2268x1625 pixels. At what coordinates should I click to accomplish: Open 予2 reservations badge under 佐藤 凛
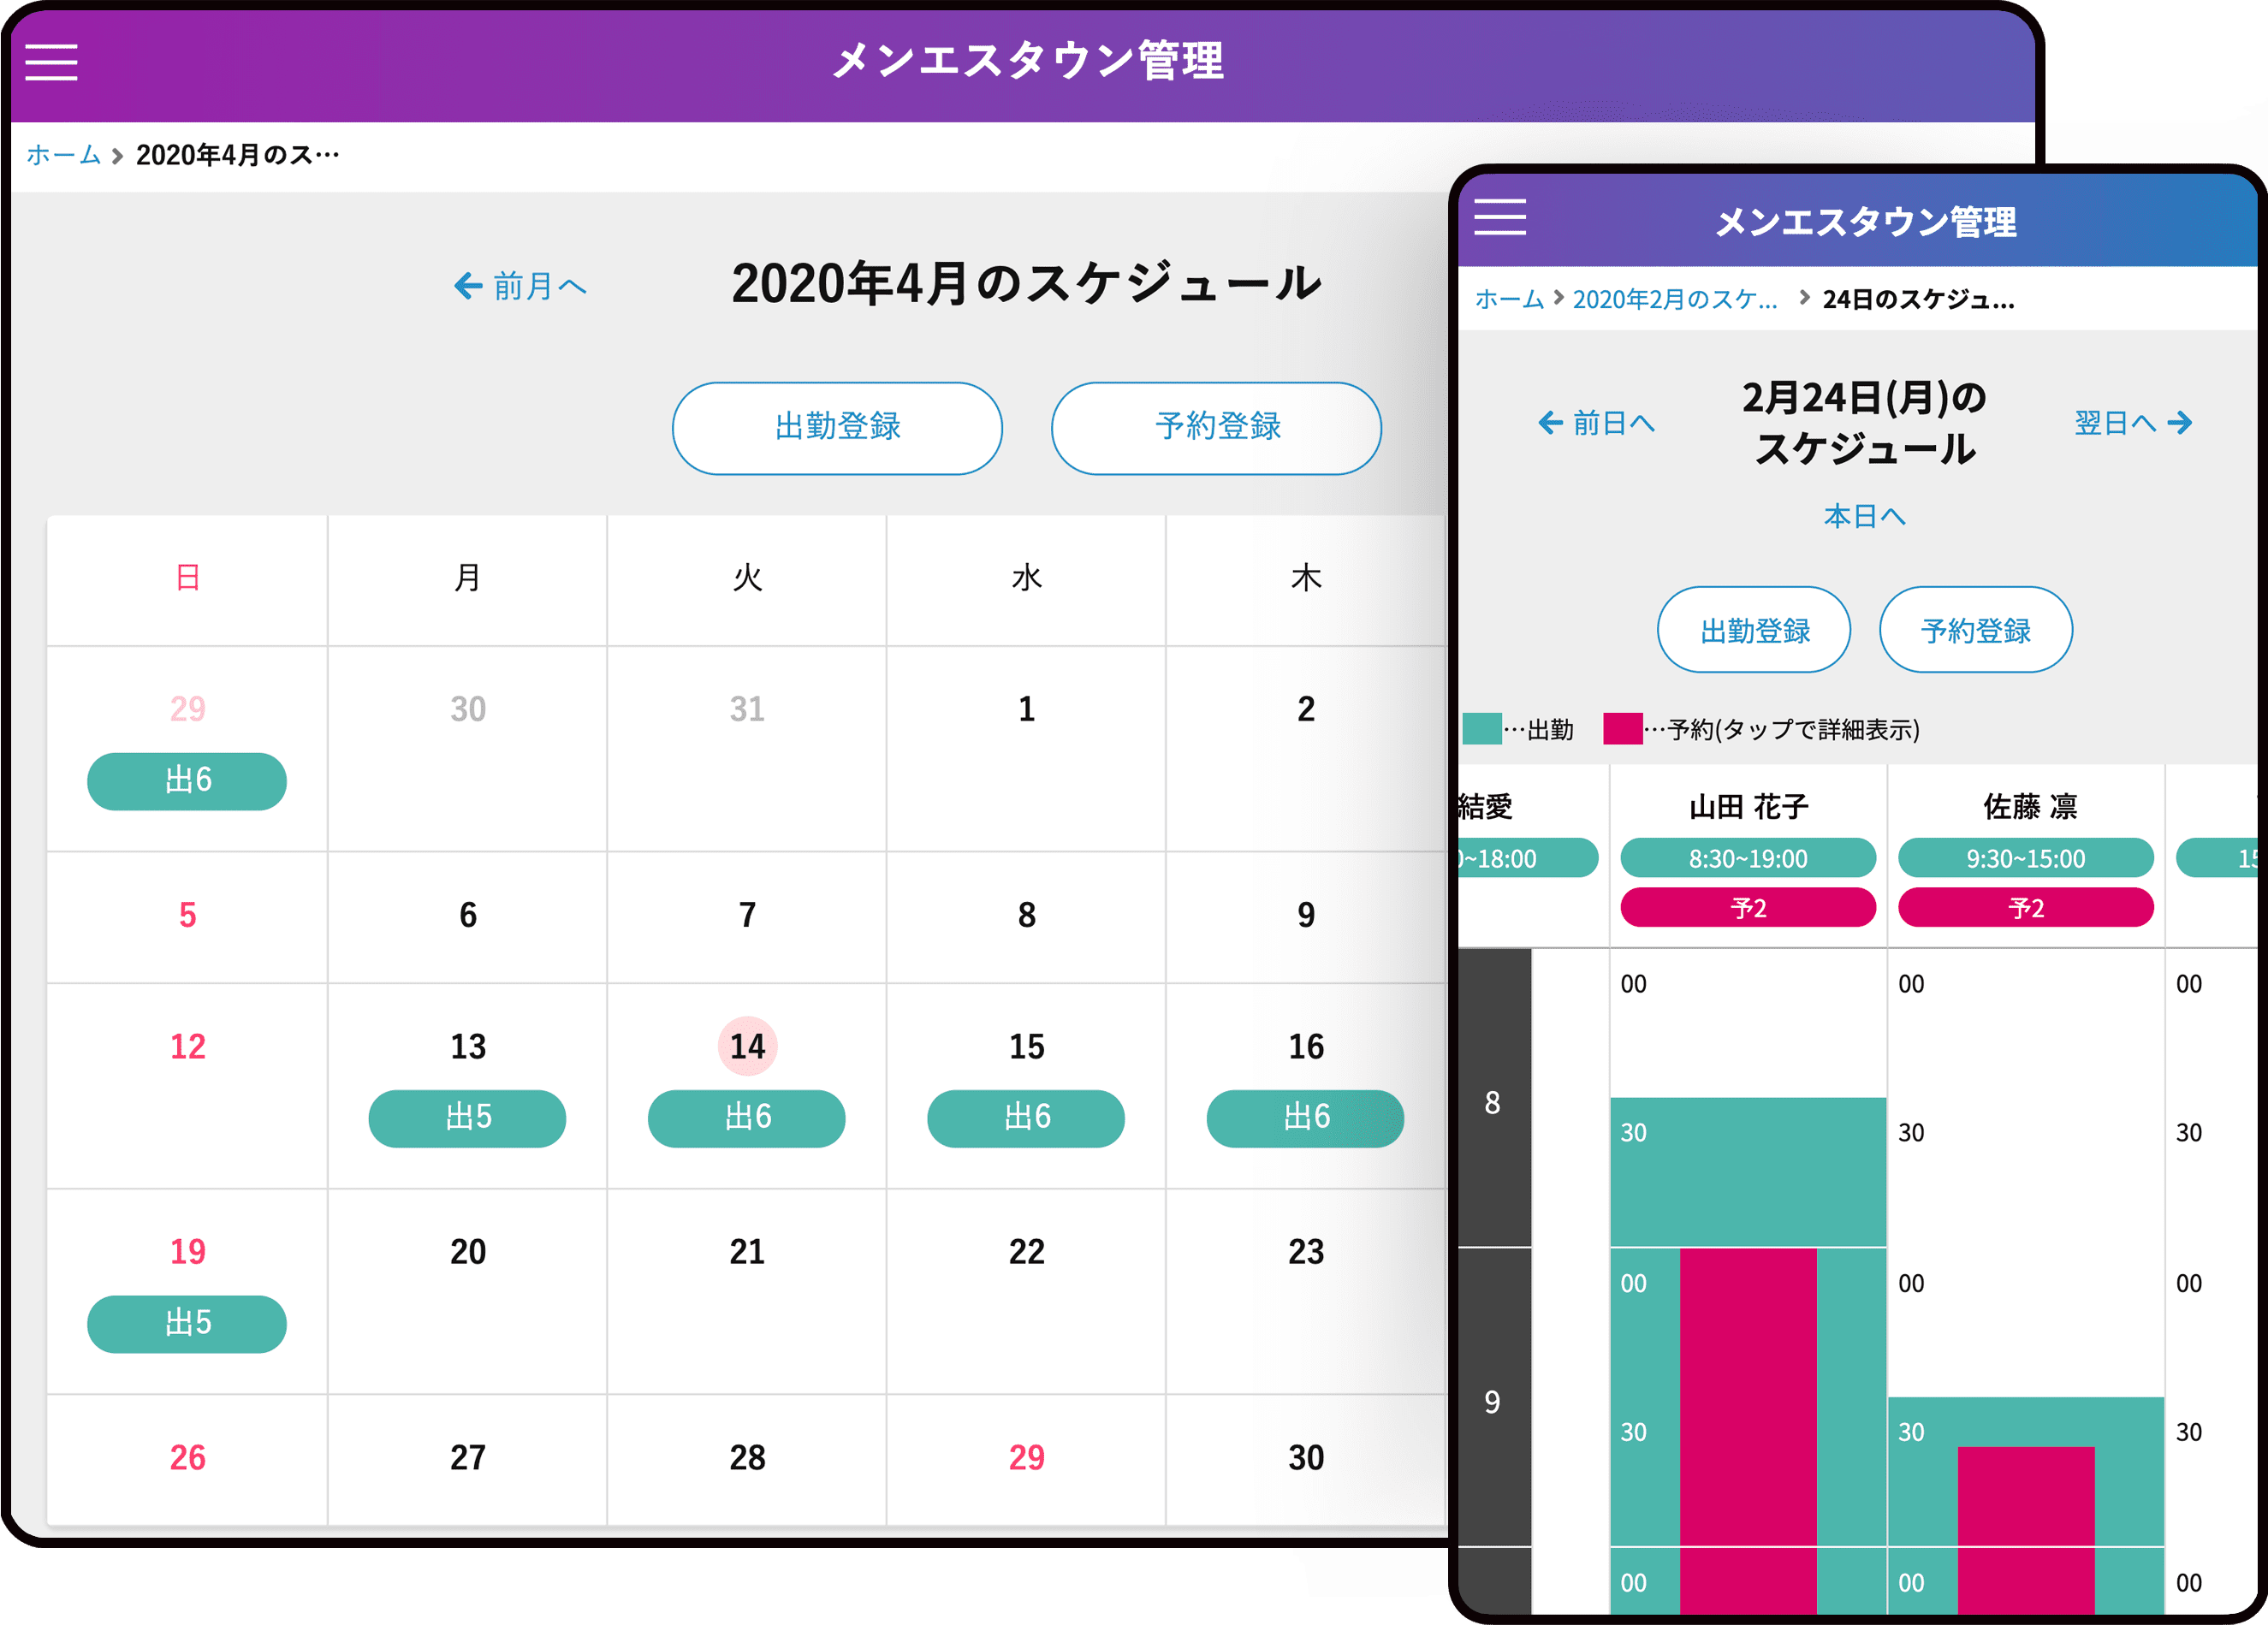2025,908
